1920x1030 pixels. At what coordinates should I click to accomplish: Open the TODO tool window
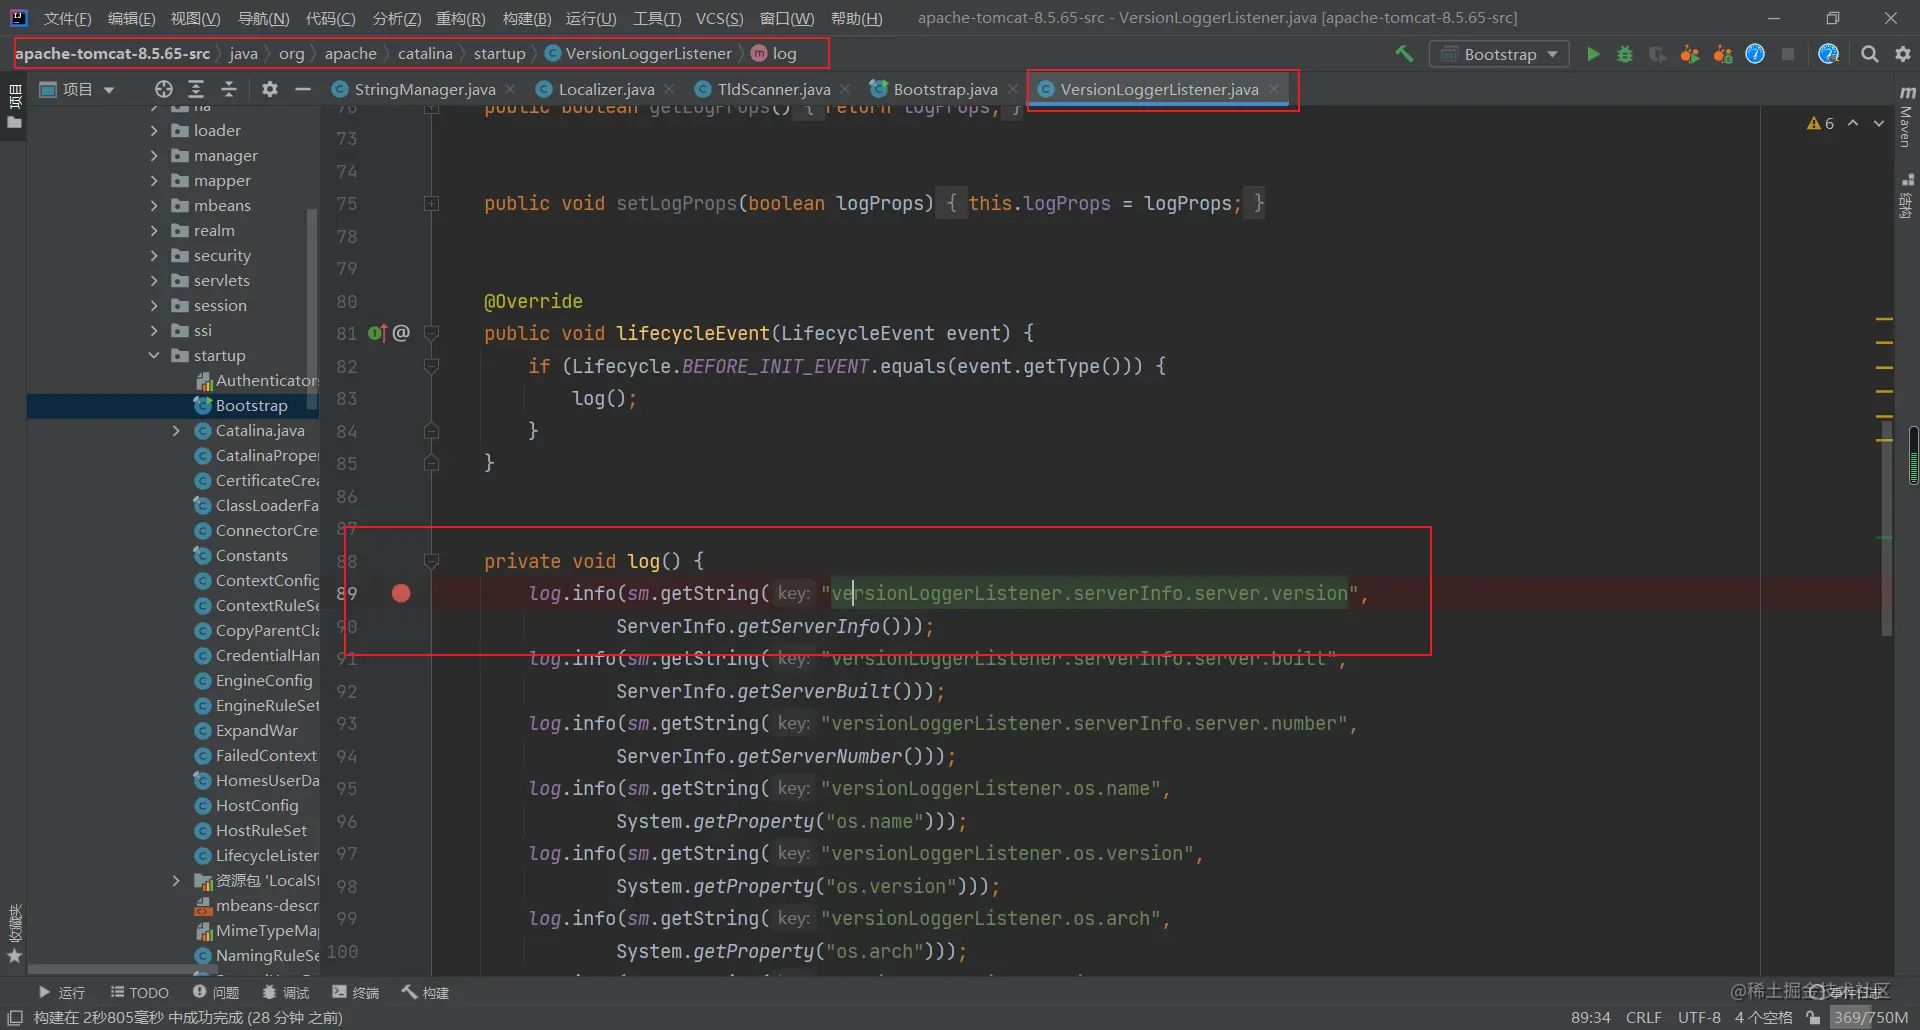point(139,992)
